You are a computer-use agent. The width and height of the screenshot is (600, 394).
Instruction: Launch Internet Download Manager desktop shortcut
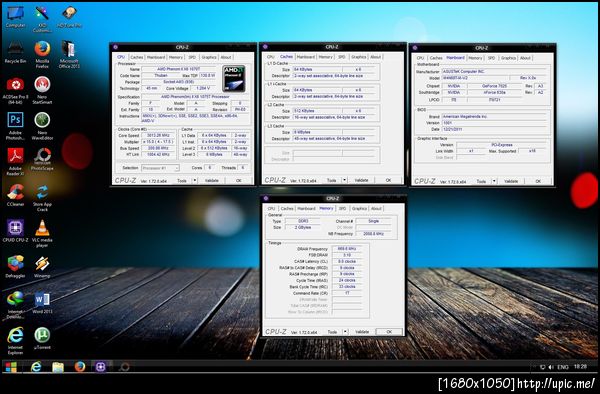coord(15,305)
